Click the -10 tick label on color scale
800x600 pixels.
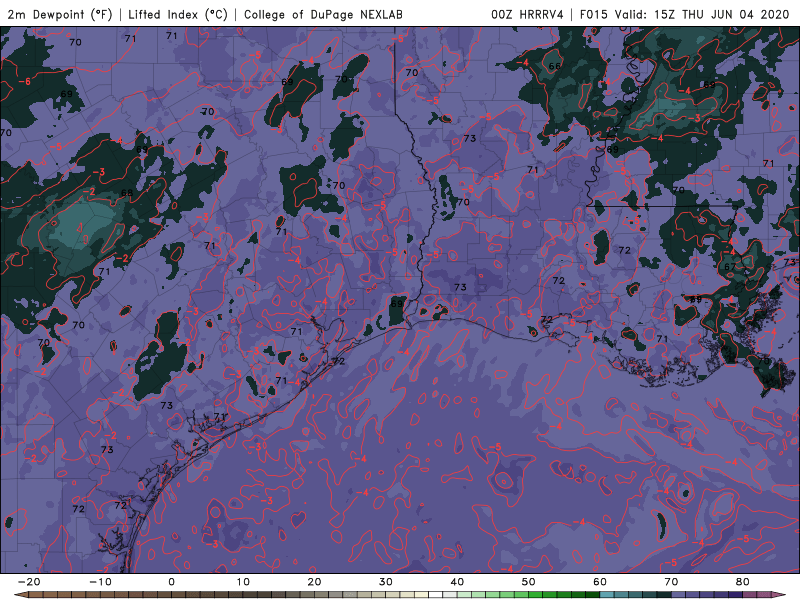point(100,582)
